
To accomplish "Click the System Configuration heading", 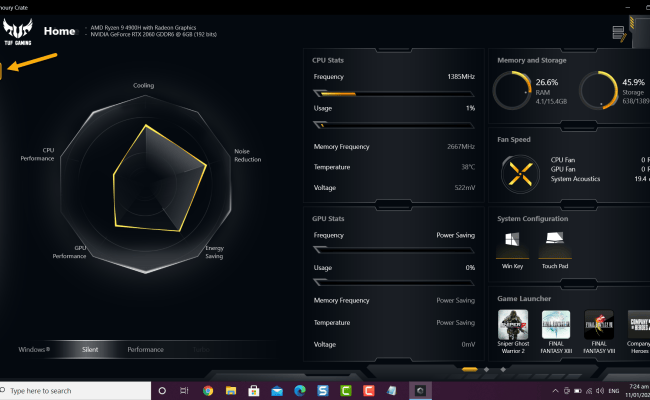I will click(533, 218).
